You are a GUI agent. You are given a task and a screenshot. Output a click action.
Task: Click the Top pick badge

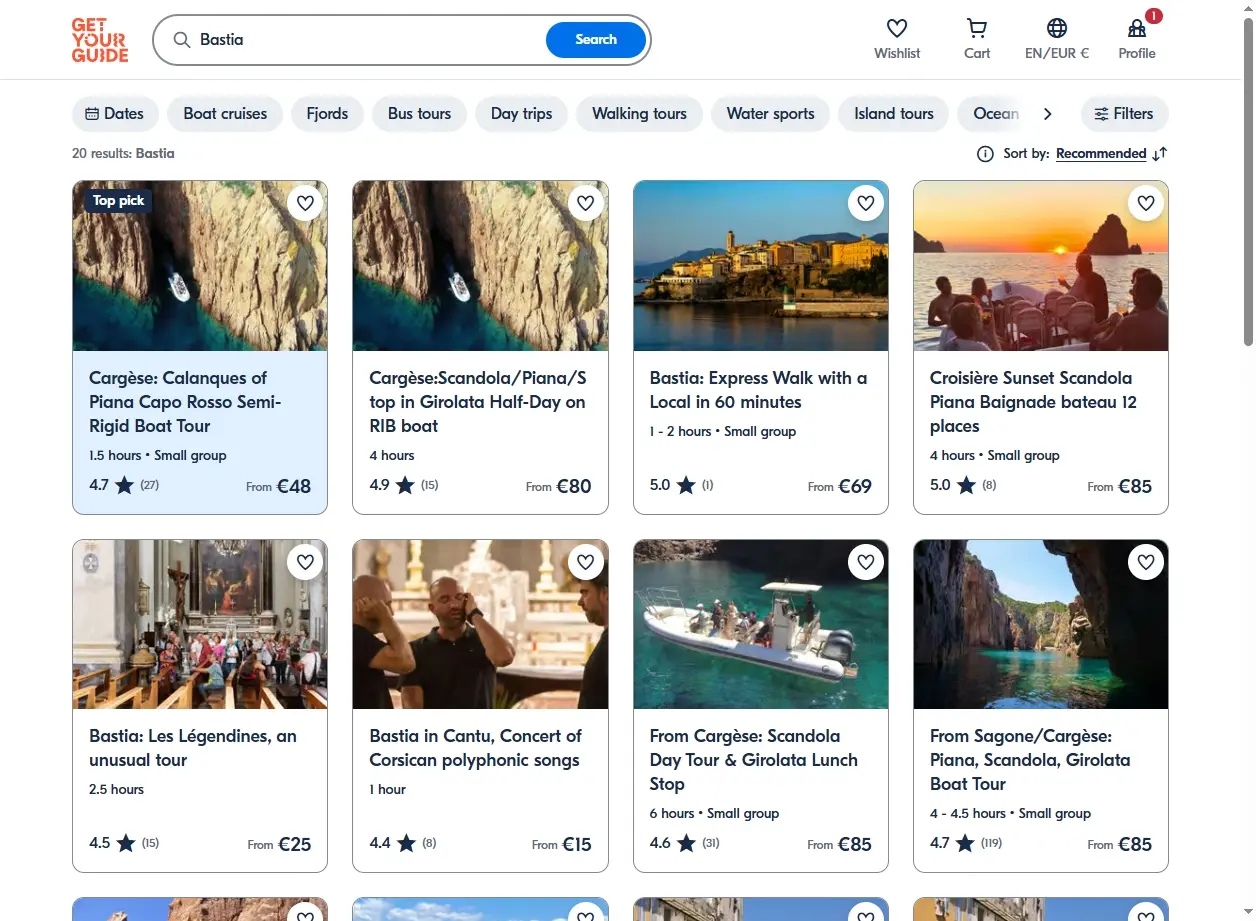[x=118, y=201]
